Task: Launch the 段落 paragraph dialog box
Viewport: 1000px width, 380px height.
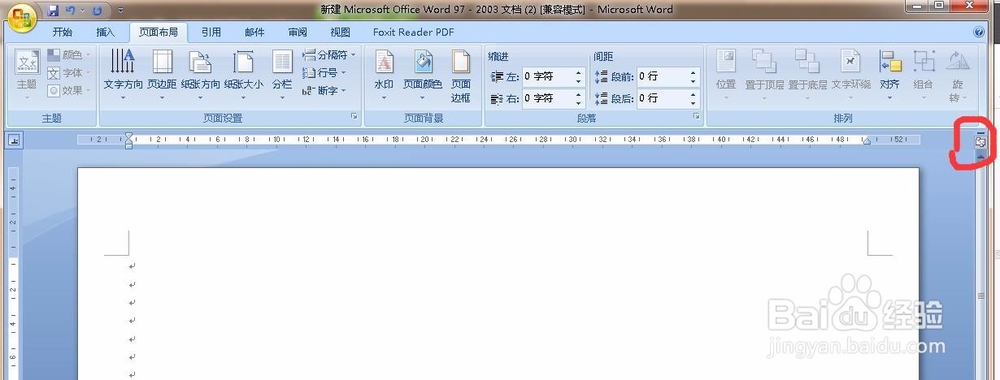Action: tap(696, 117)
